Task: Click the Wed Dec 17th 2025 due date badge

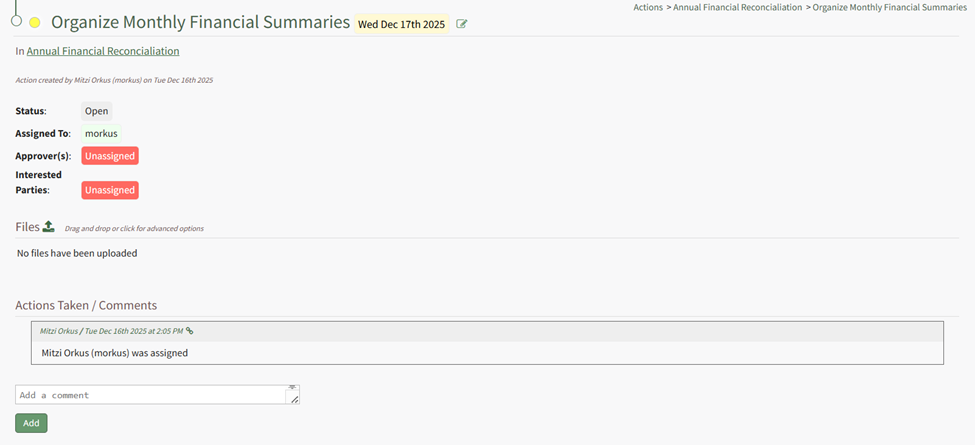Action: (401, 24)
